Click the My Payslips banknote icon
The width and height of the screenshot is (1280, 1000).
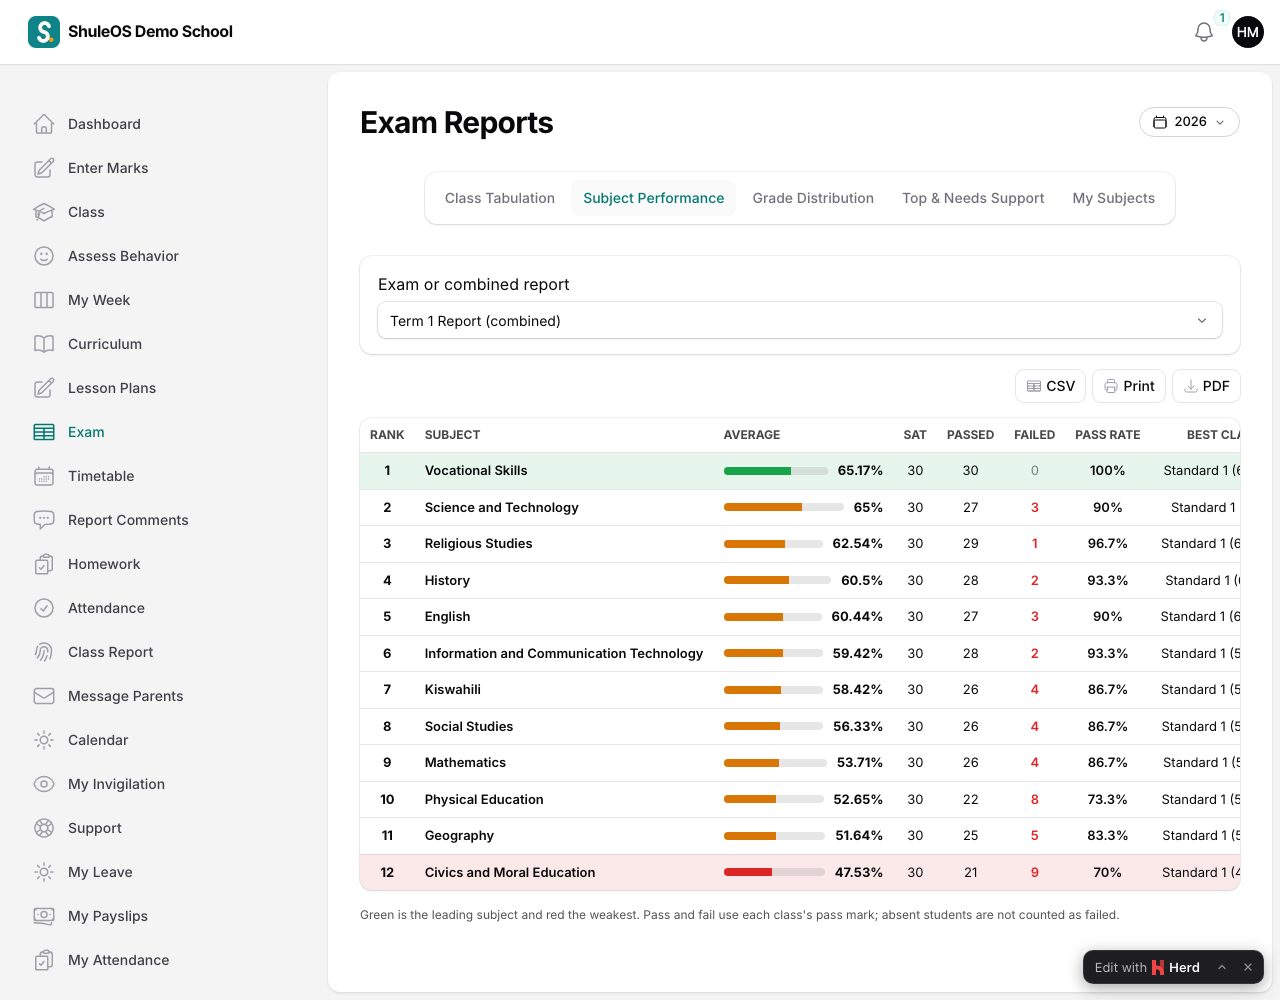click(x=44, y=916)
